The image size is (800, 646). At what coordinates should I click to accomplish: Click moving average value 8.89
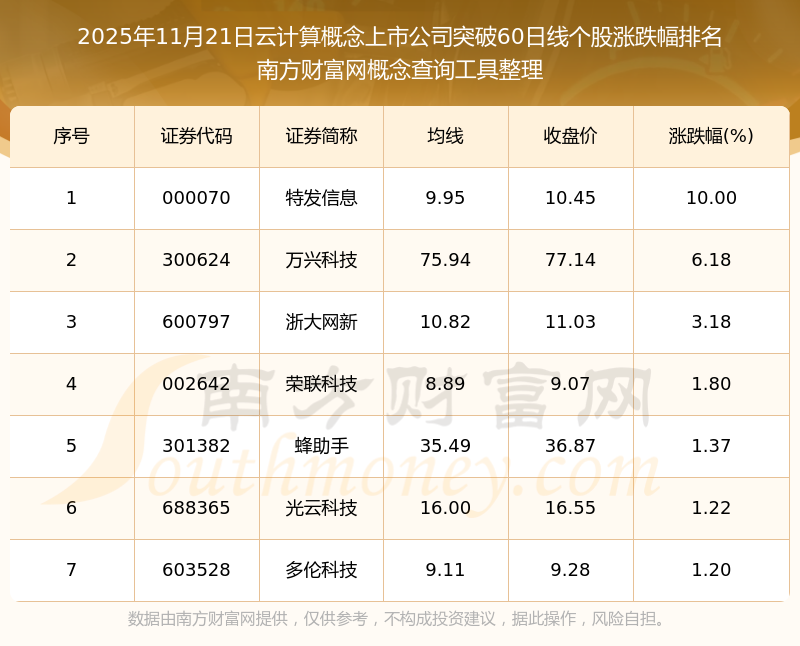[445, 384]
